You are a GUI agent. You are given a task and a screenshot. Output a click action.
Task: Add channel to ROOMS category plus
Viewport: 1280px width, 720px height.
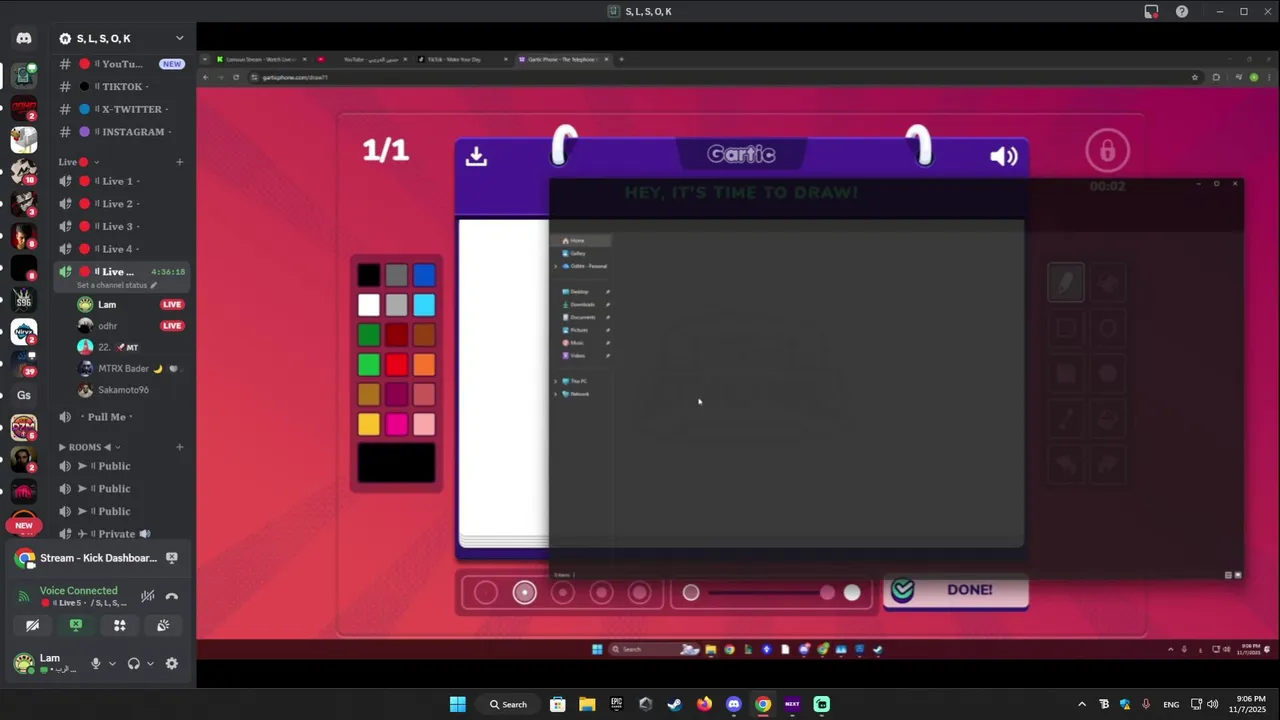tap(180, 447)
